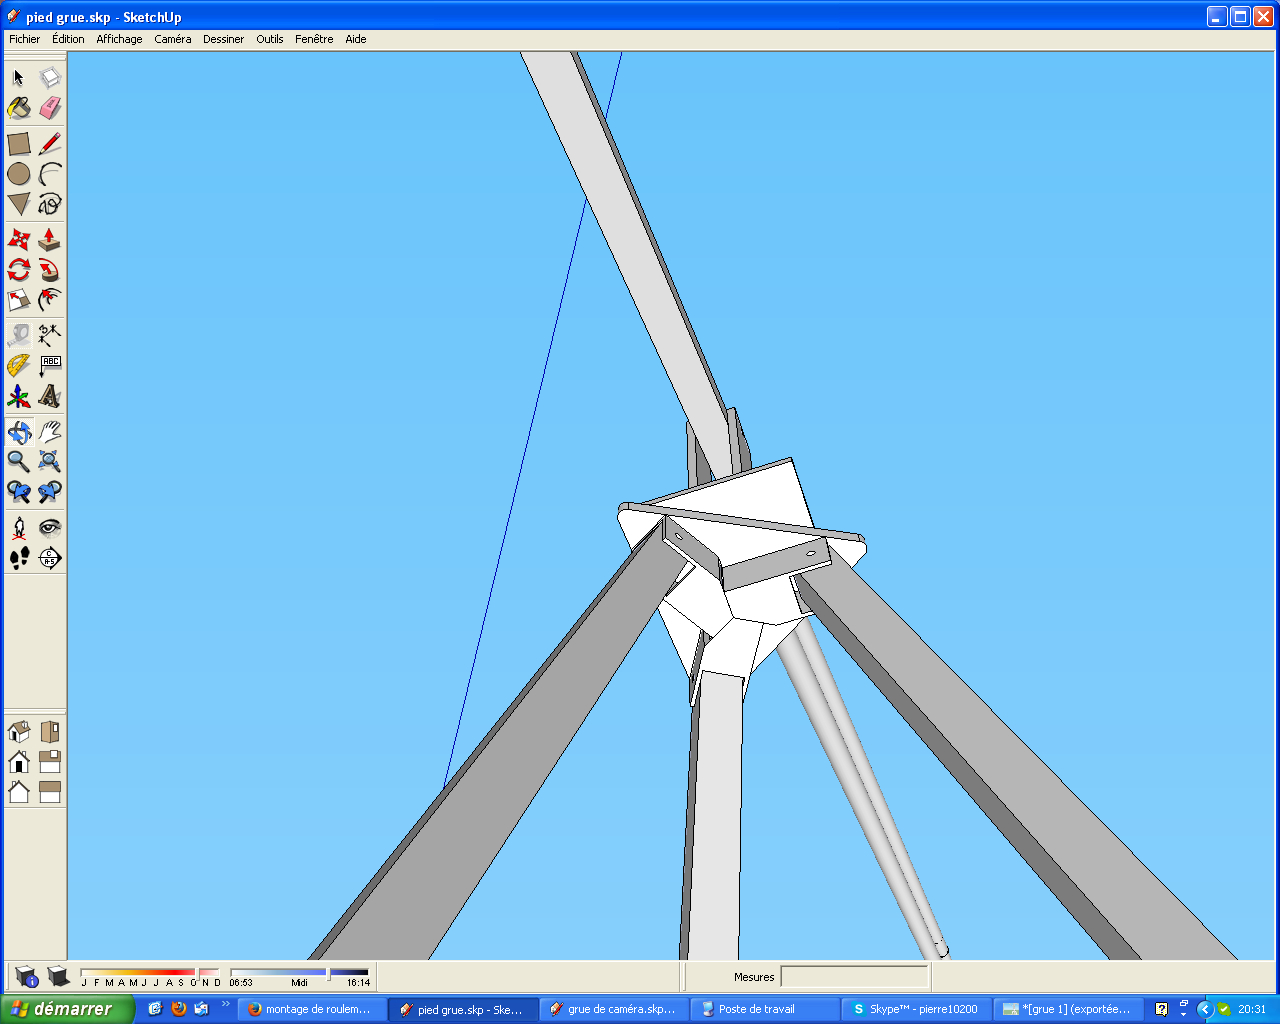Activate the Offset tool

50,300
